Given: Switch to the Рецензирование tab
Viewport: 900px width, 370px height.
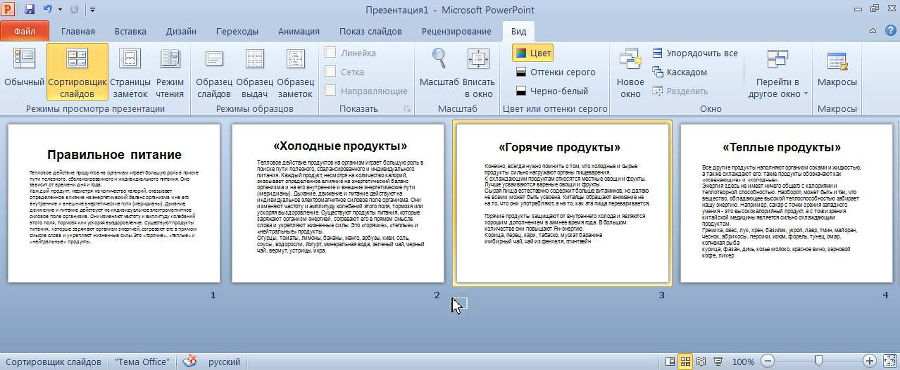Looking at the screenshot, I should coord(456,32).
